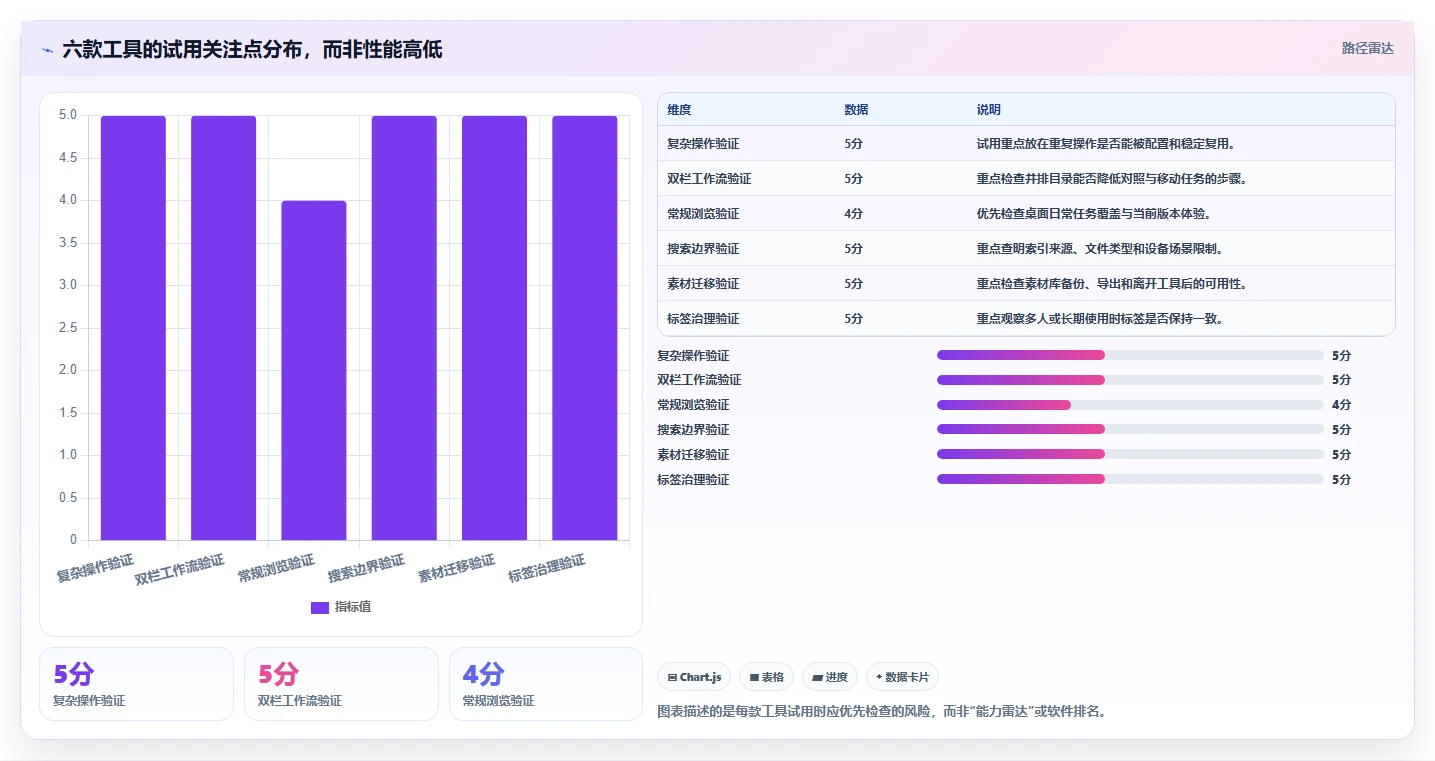
Task: Click description 重点观察多人或长期使用时标签是否保持一致
Action: [1101, 319]
